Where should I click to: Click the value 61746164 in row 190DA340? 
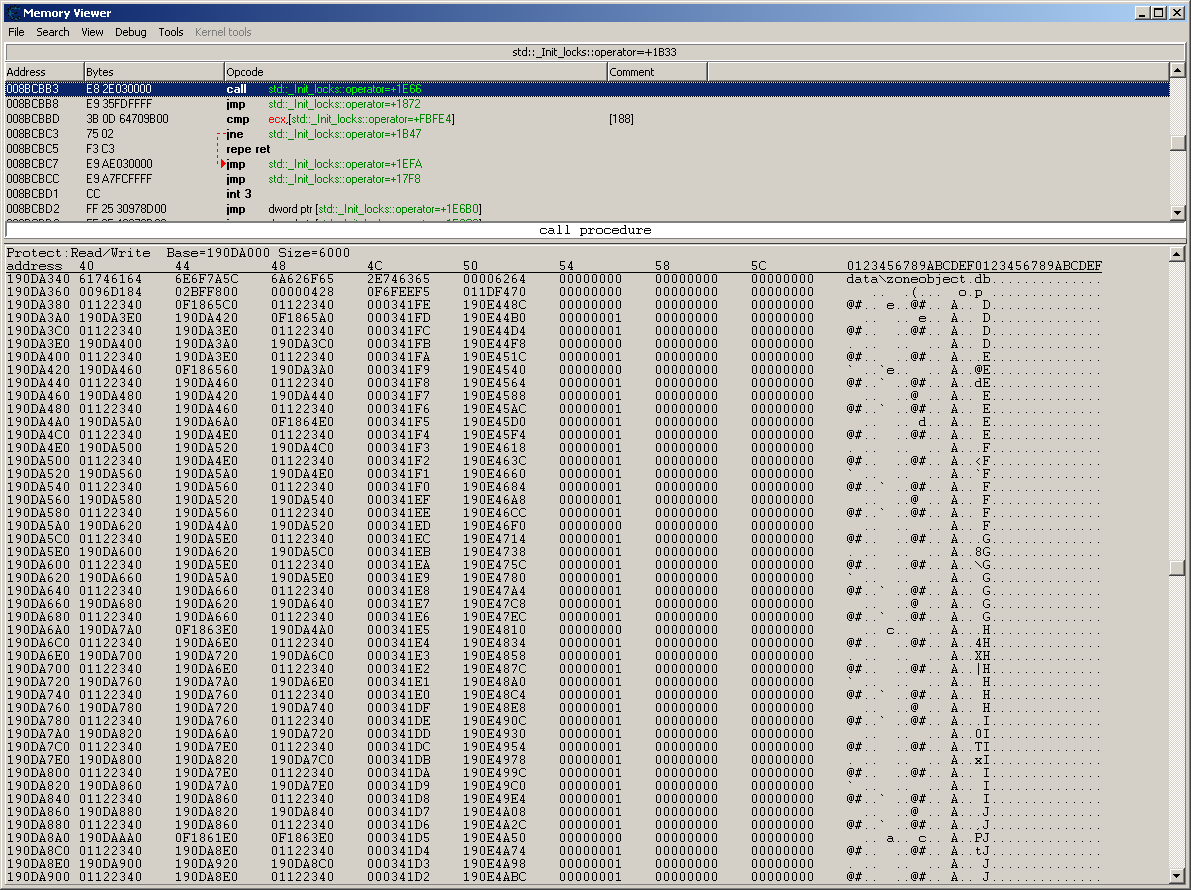tap(110, 279)
